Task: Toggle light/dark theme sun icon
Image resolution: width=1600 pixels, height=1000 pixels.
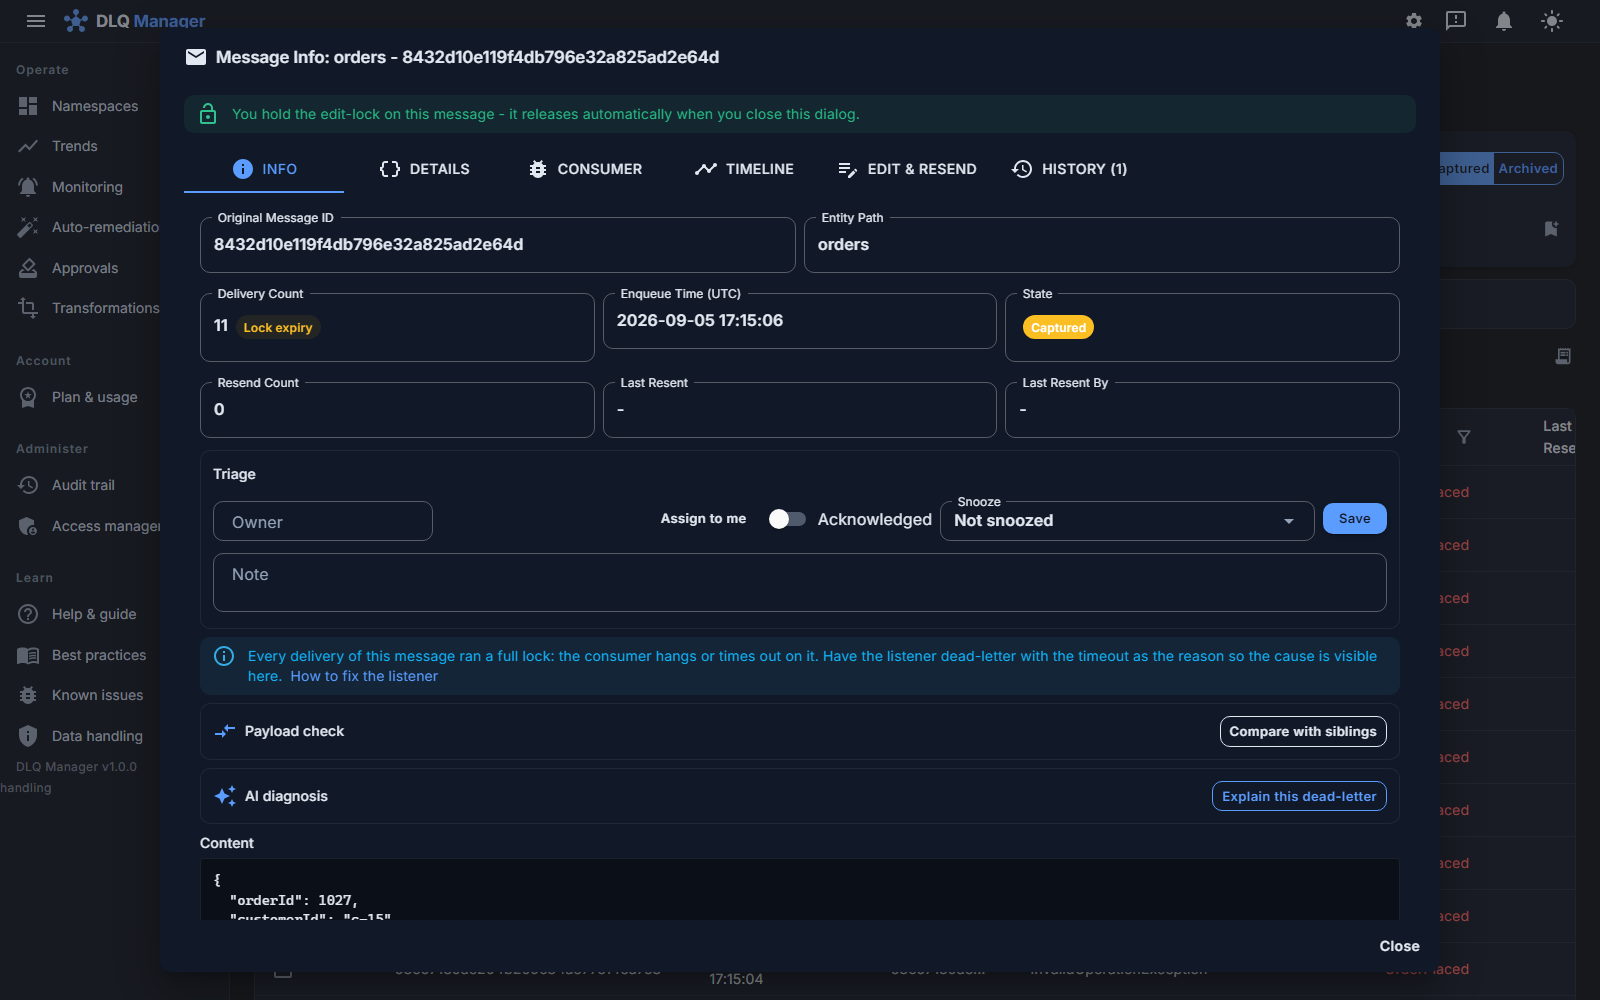Action: click(x=1552, y=20)
